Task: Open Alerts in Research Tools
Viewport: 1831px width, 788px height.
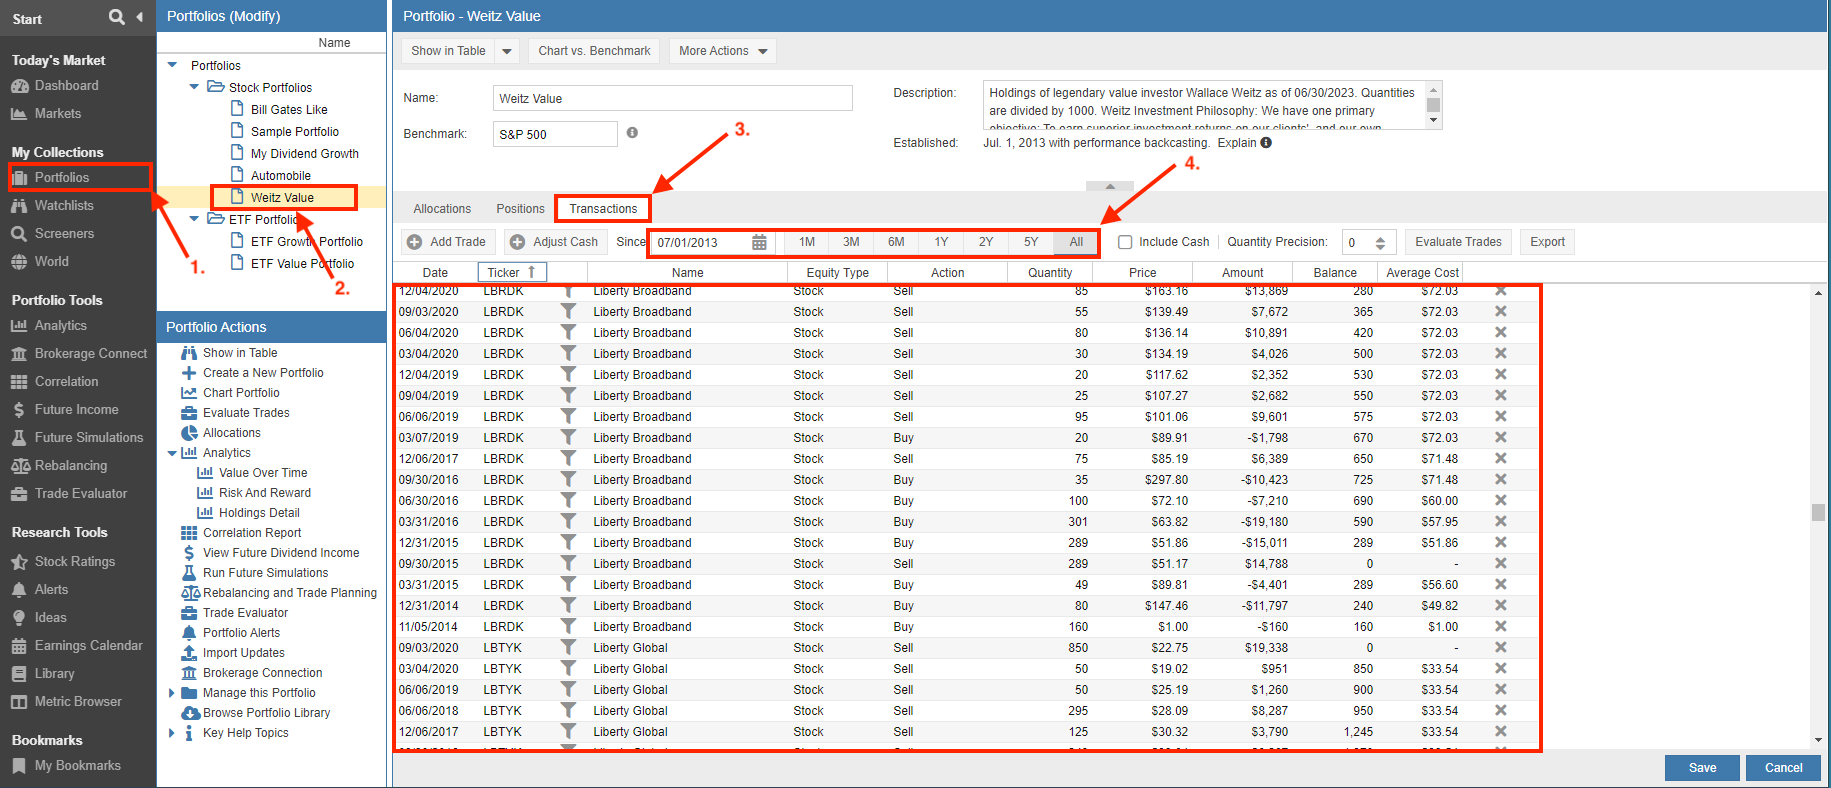Action: click(x=51, y=590)
